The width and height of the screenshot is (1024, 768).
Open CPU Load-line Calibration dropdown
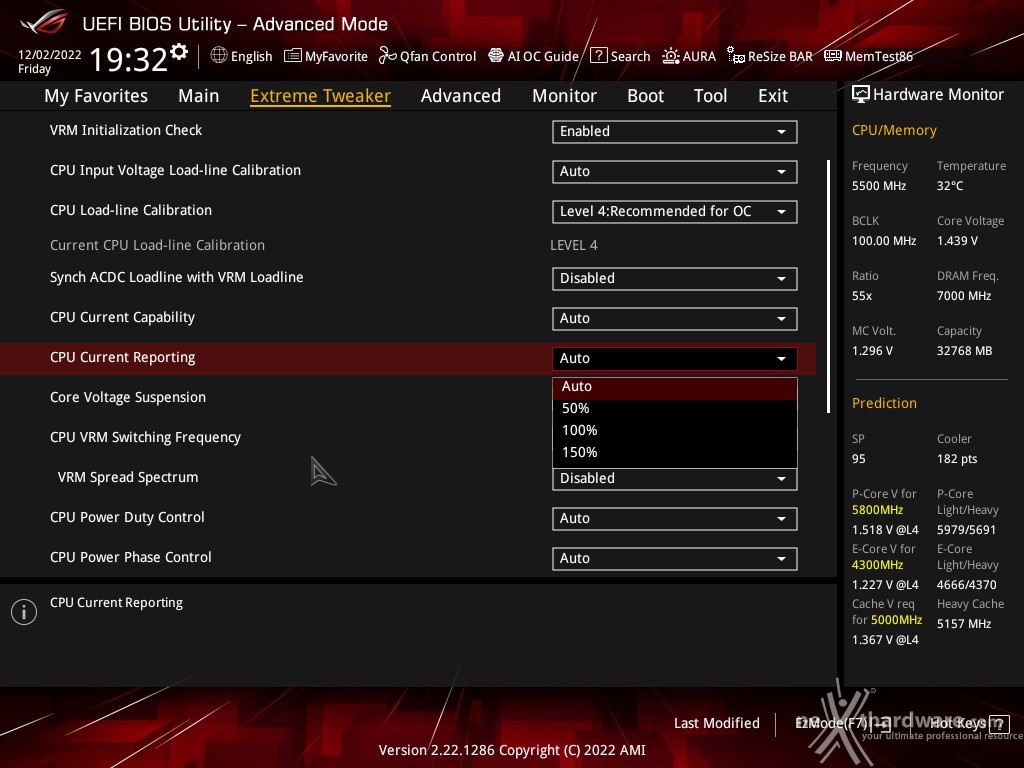pos(675,212)
